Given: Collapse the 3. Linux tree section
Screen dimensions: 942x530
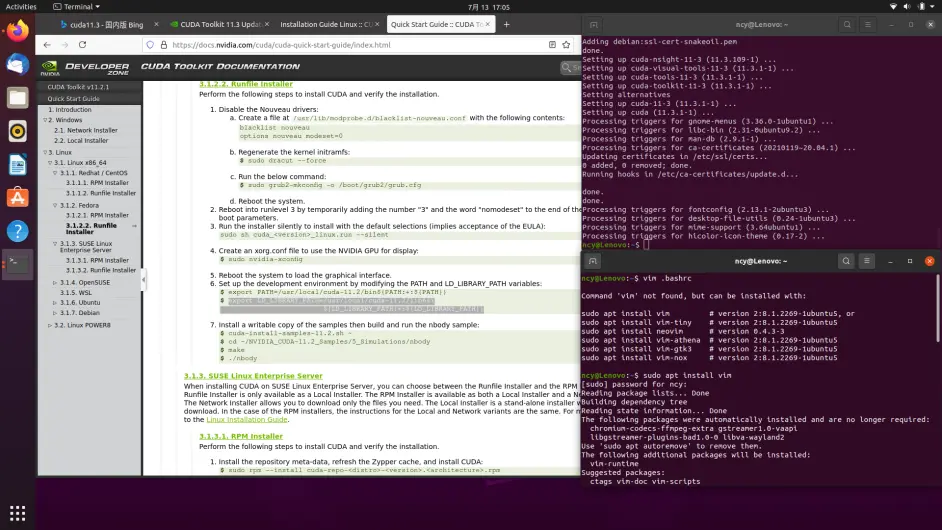Looking at the screenshot, I should 45,153.
